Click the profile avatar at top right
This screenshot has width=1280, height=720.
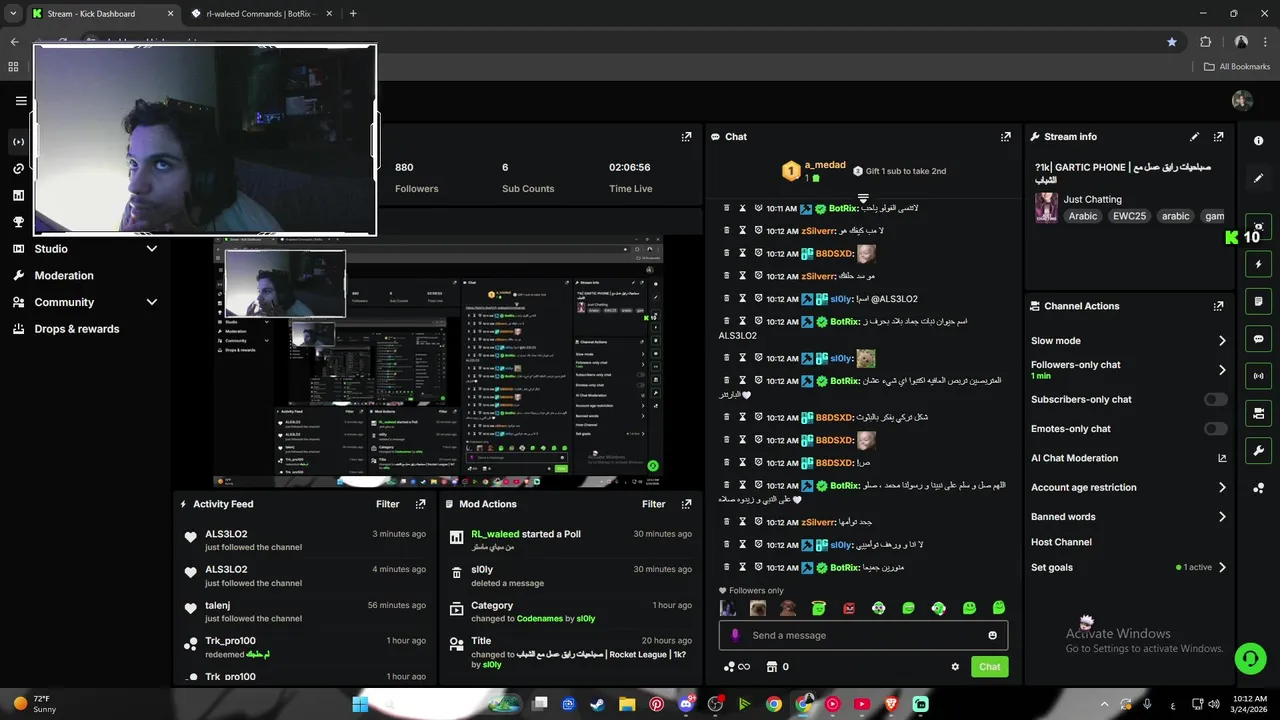click(1242, 101)
